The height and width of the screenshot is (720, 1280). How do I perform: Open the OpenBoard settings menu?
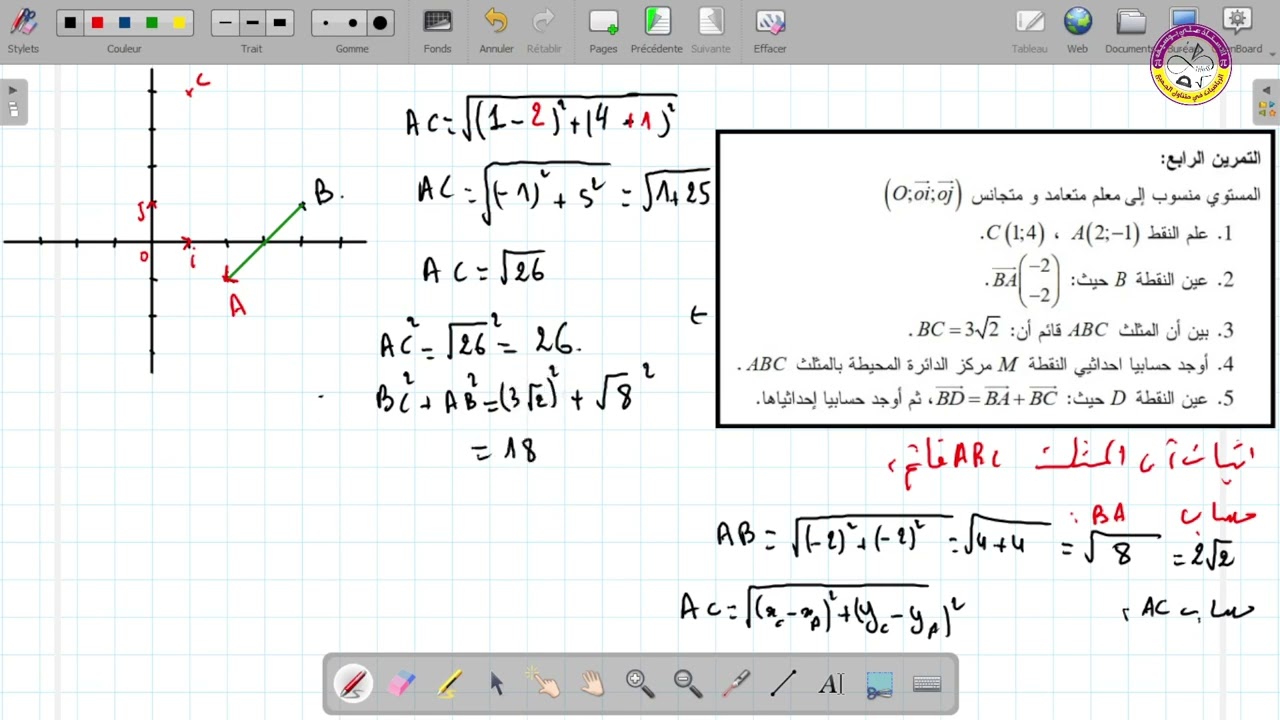tap(1238, 31)
